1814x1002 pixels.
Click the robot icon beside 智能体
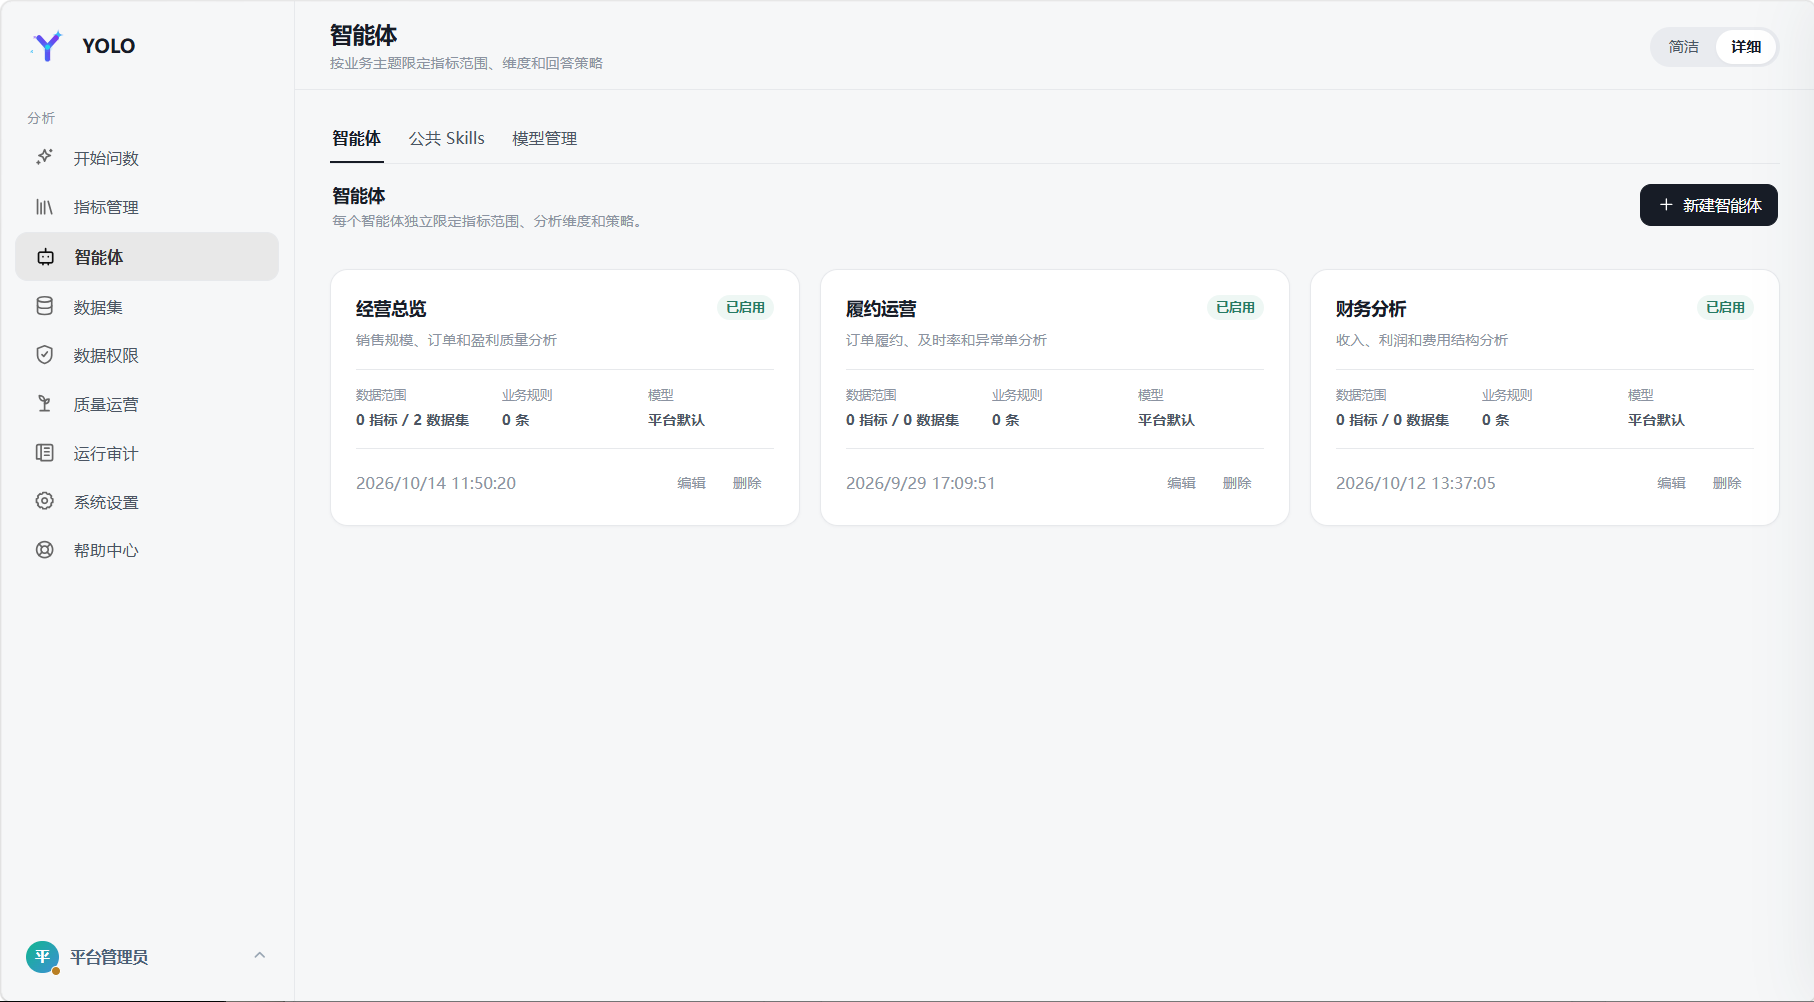[46, 257]
